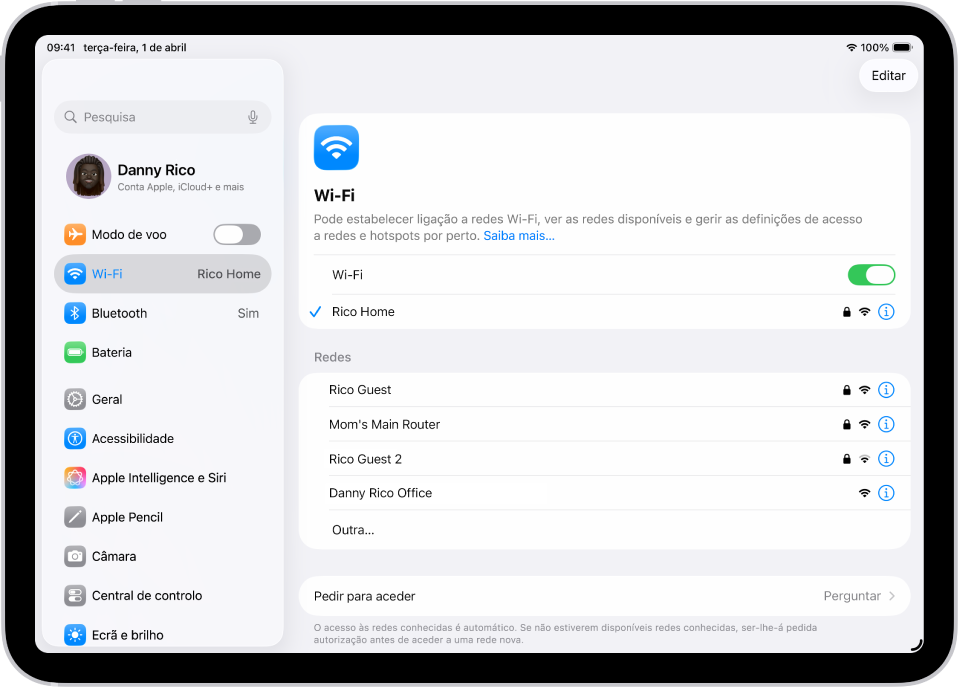Tap Outra... to join another network
Image resolution: width=960 pixels, height=692 pixels.
coord(604,530)
